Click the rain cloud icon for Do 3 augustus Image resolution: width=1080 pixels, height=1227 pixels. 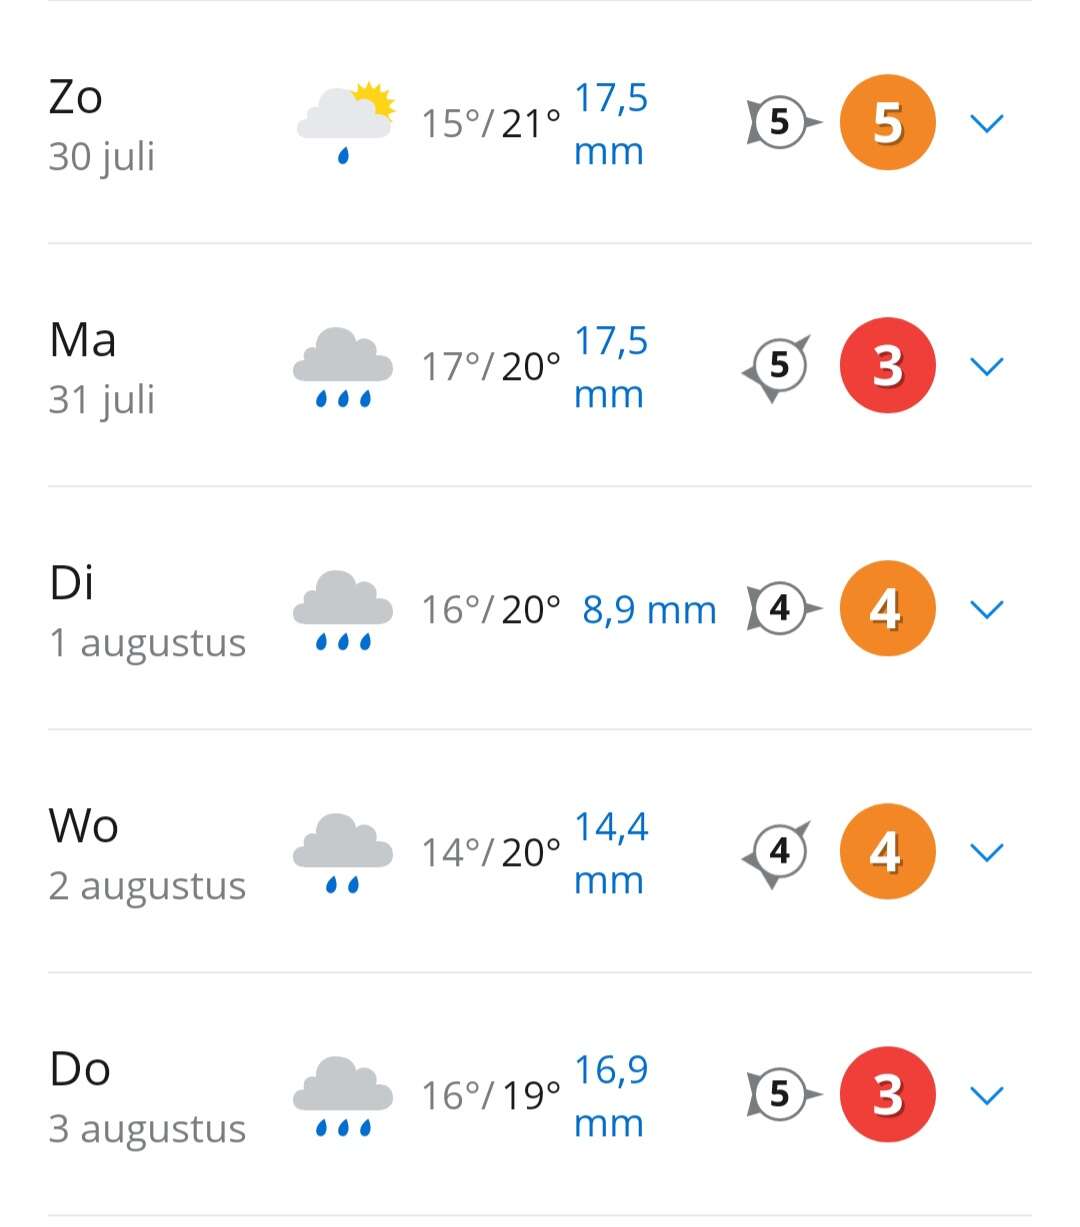(x=343, y=1096)
